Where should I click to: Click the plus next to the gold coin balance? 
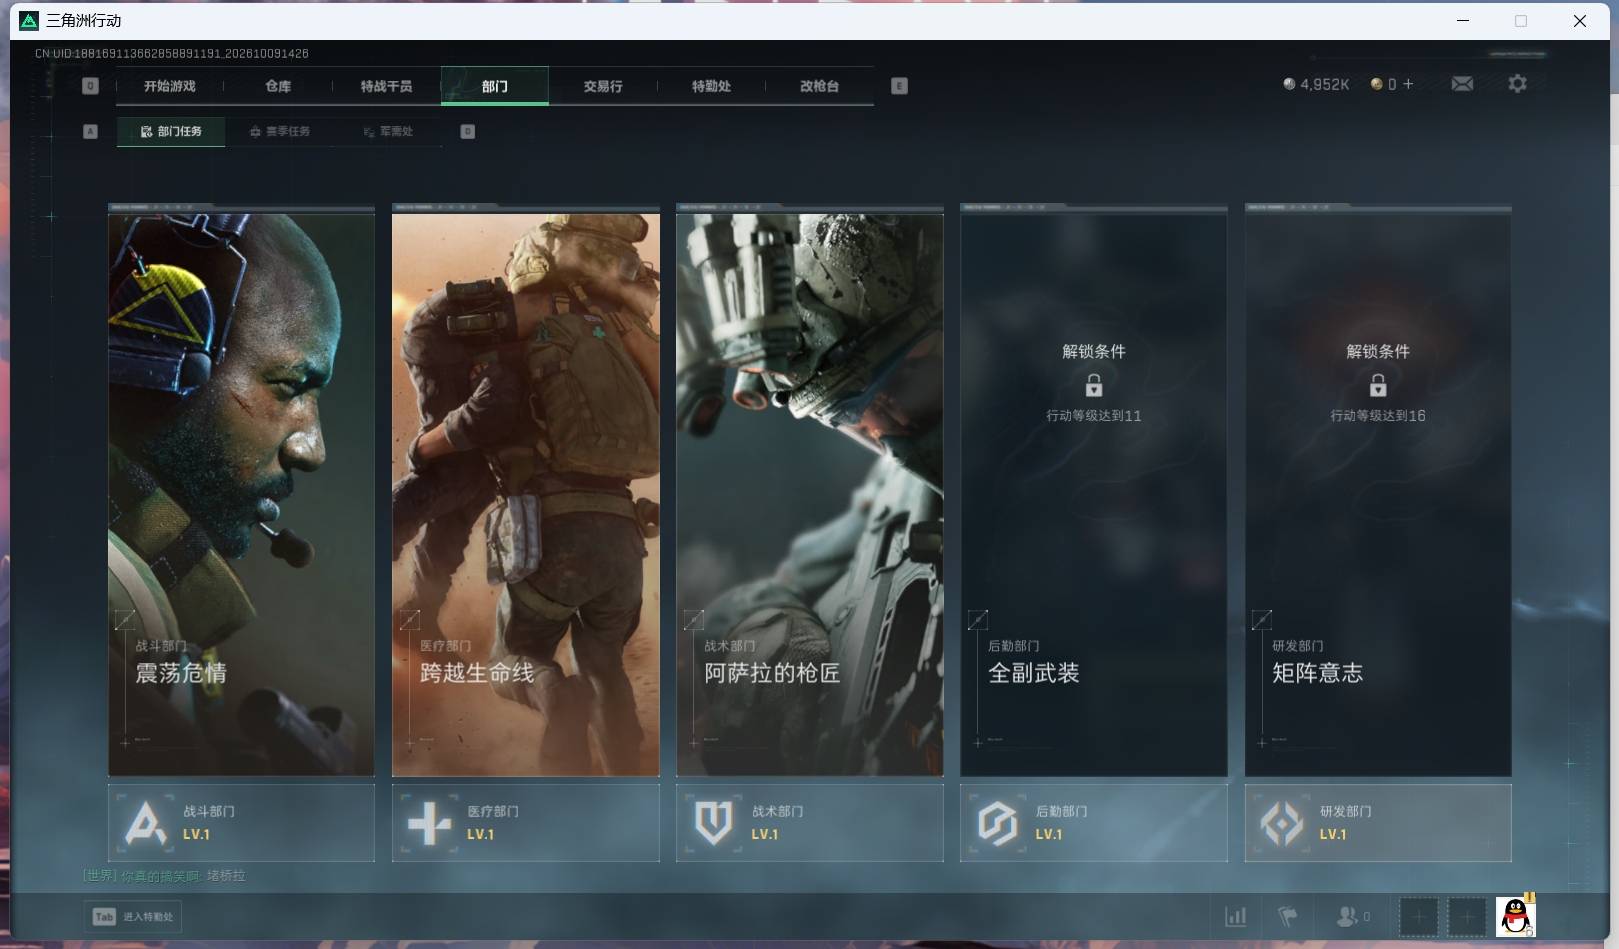pyautogui.click(x=1408, y=84)
